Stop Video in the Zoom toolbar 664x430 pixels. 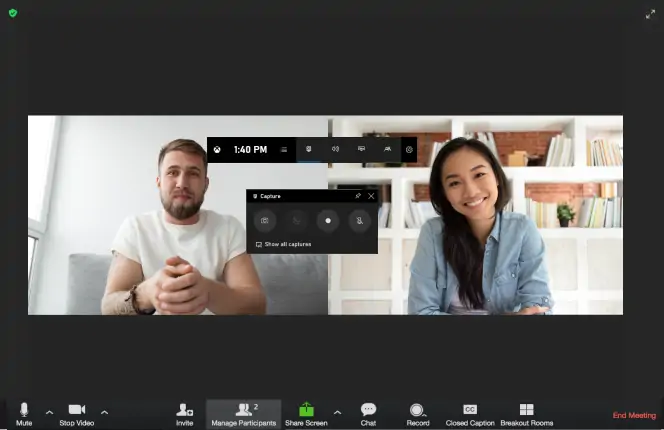click(x=77, y=414)
